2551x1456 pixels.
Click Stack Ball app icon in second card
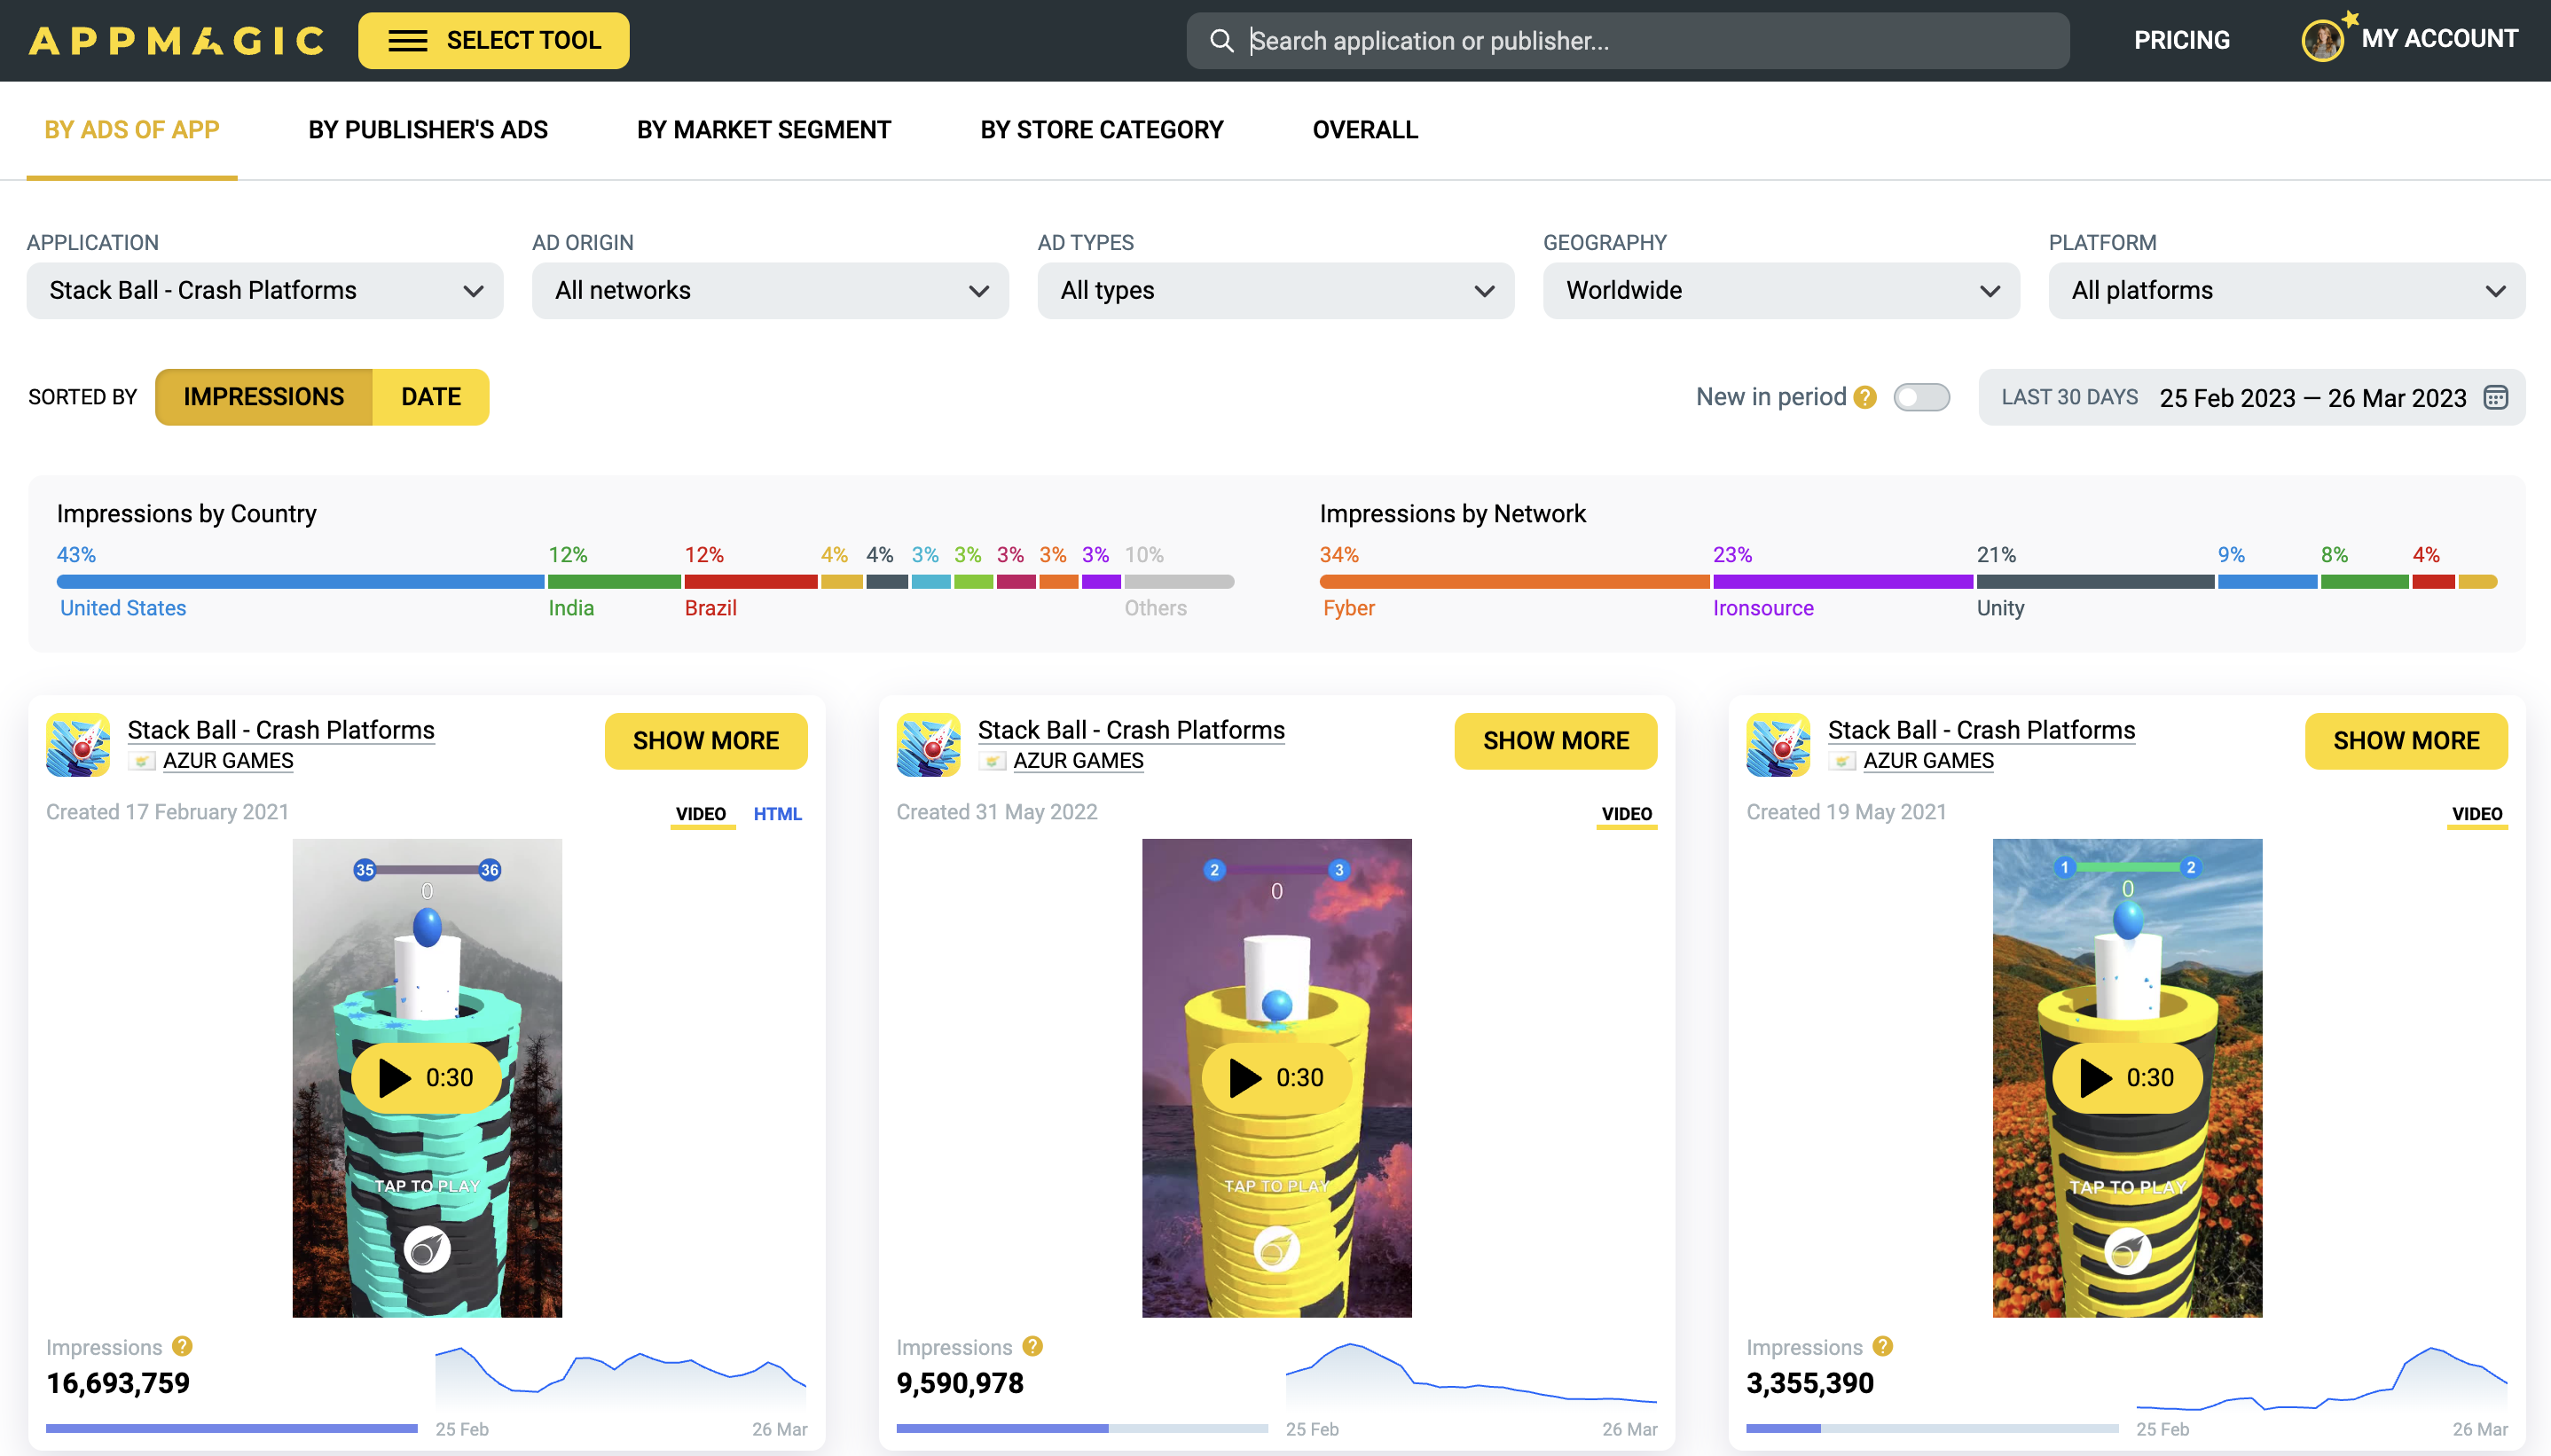tap(928, 744)
